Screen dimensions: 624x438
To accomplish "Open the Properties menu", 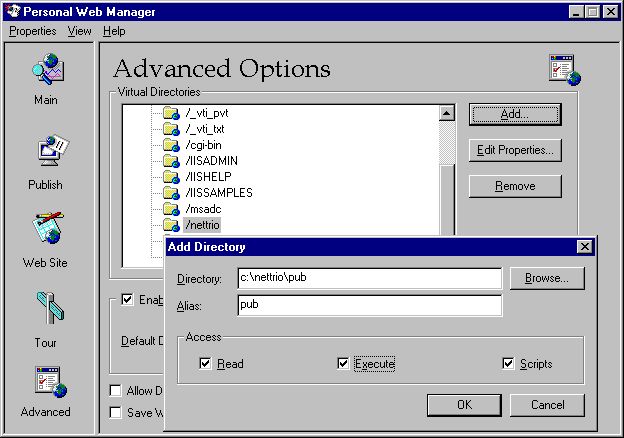I will (33, 31).
